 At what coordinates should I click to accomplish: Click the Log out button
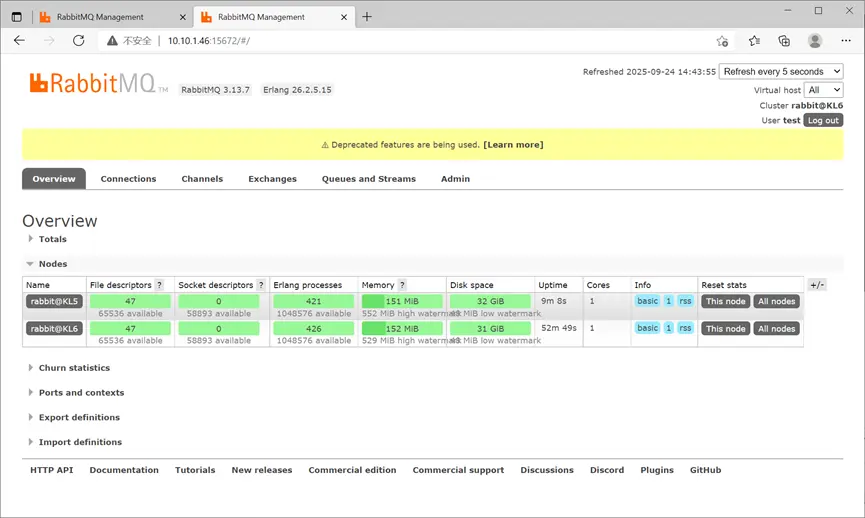[x=823, y=120]
